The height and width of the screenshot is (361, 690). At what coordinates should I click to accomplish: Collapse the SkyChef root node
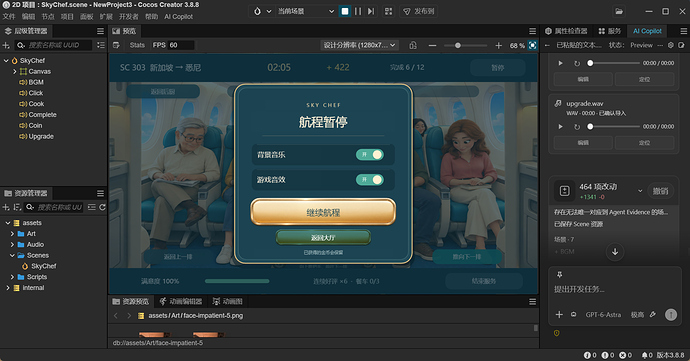coord(6,60)
